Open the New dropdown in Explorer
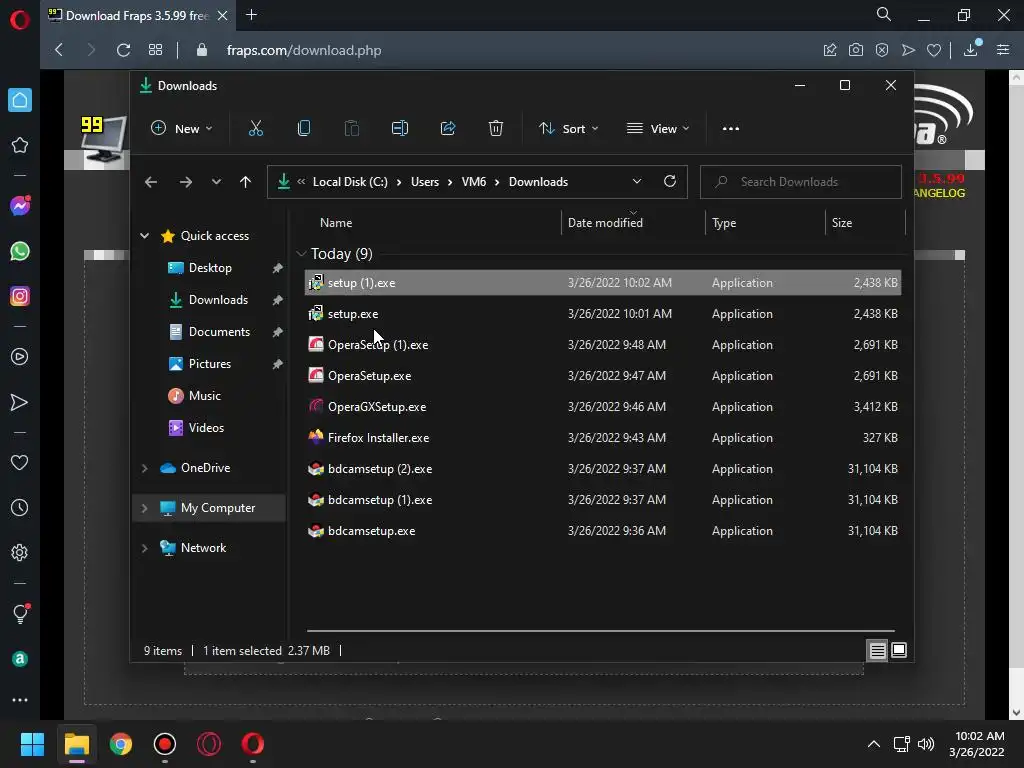 (x=182, y=129)
